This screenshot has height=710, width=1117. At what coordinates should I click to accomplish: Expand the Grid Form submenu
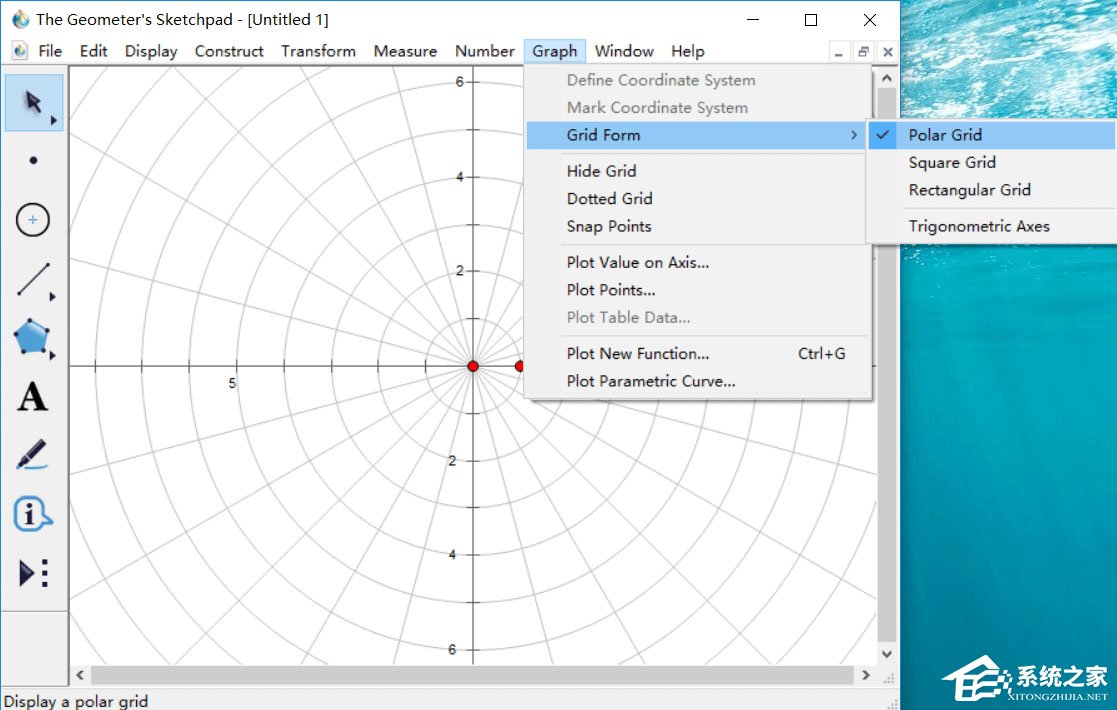coord(603,135)
